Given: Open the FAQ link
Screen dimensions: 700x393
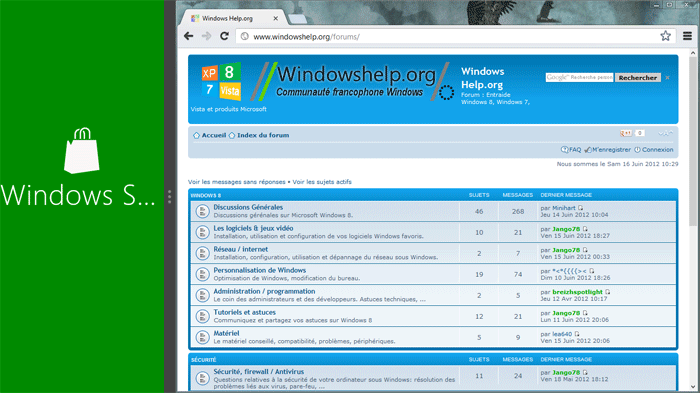Looking at the screenshot, I should (x=575, y=150).
